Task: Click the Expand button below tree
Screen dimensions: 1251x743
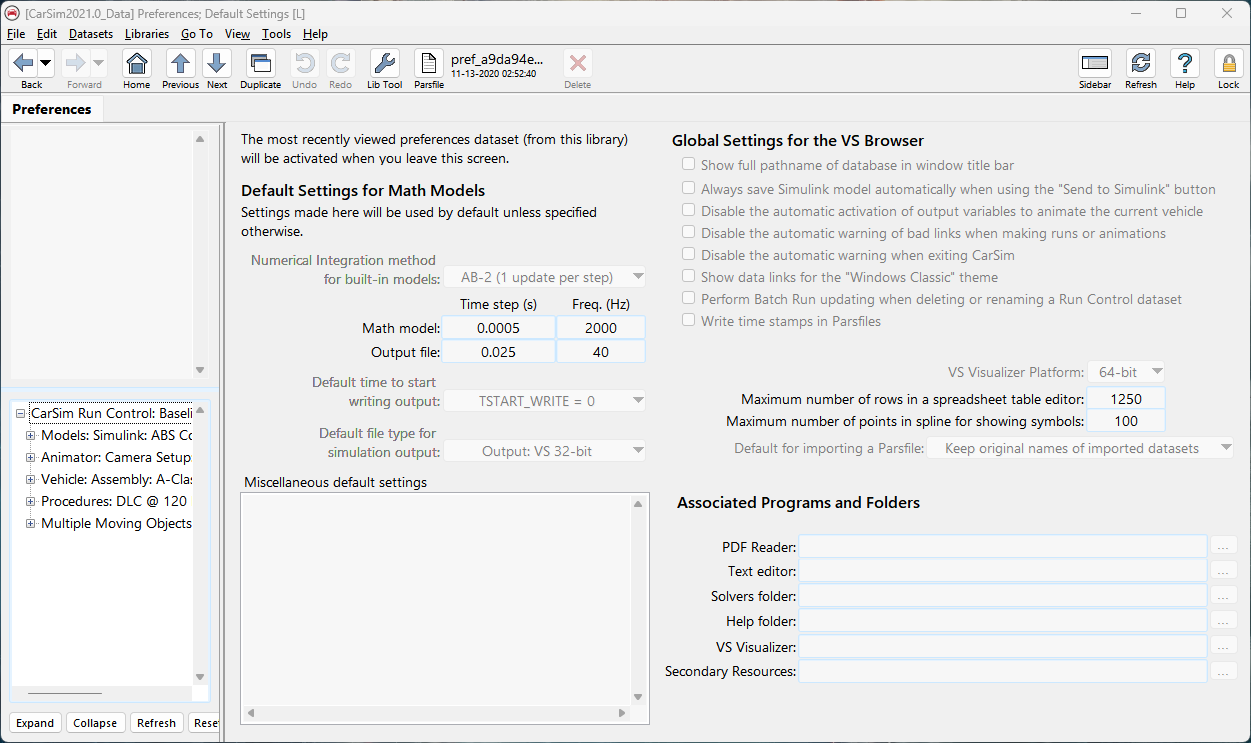Action: point(35,723)
